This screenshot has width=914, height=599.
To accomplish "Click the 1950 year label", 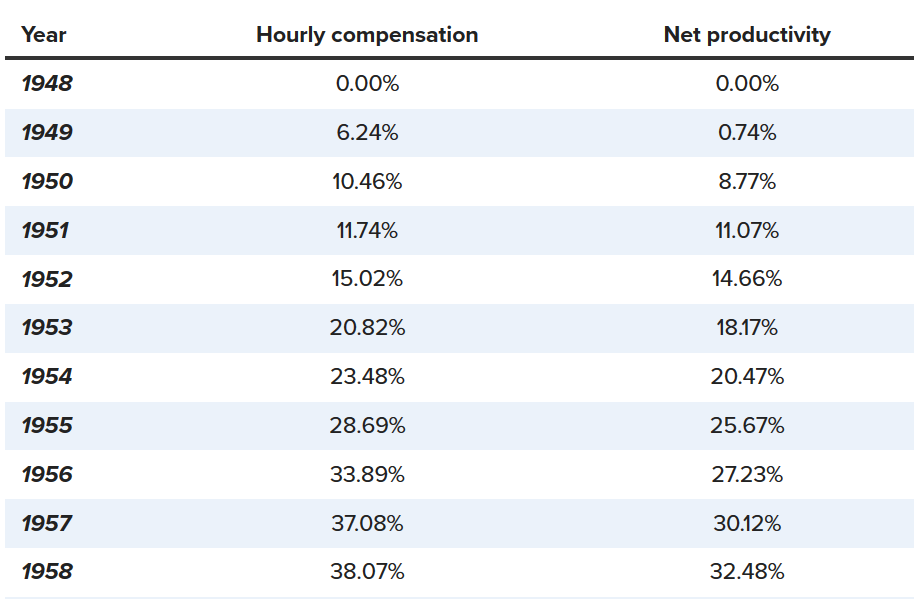I will [47, 182].
